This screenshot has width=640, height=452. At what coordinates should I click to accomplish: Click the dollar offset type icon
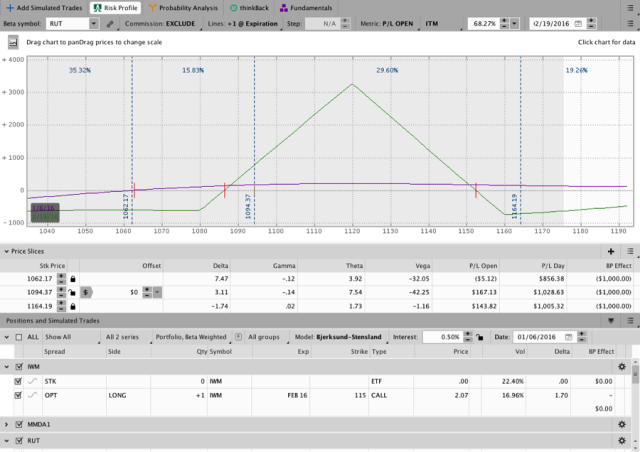pyautogui.click(x=86, y=292)
